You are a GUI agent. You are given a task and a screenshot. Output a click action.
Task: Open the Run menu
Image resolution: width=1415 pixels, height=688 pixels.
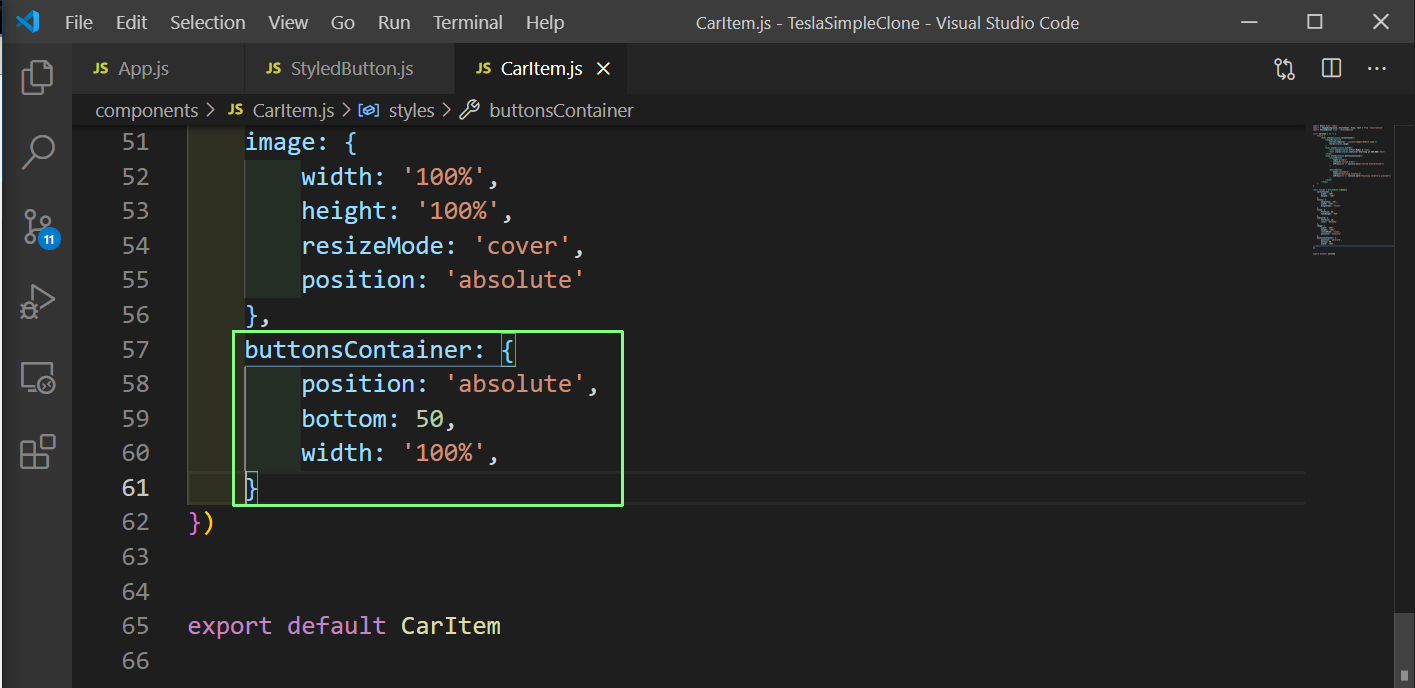pos(394,22)
